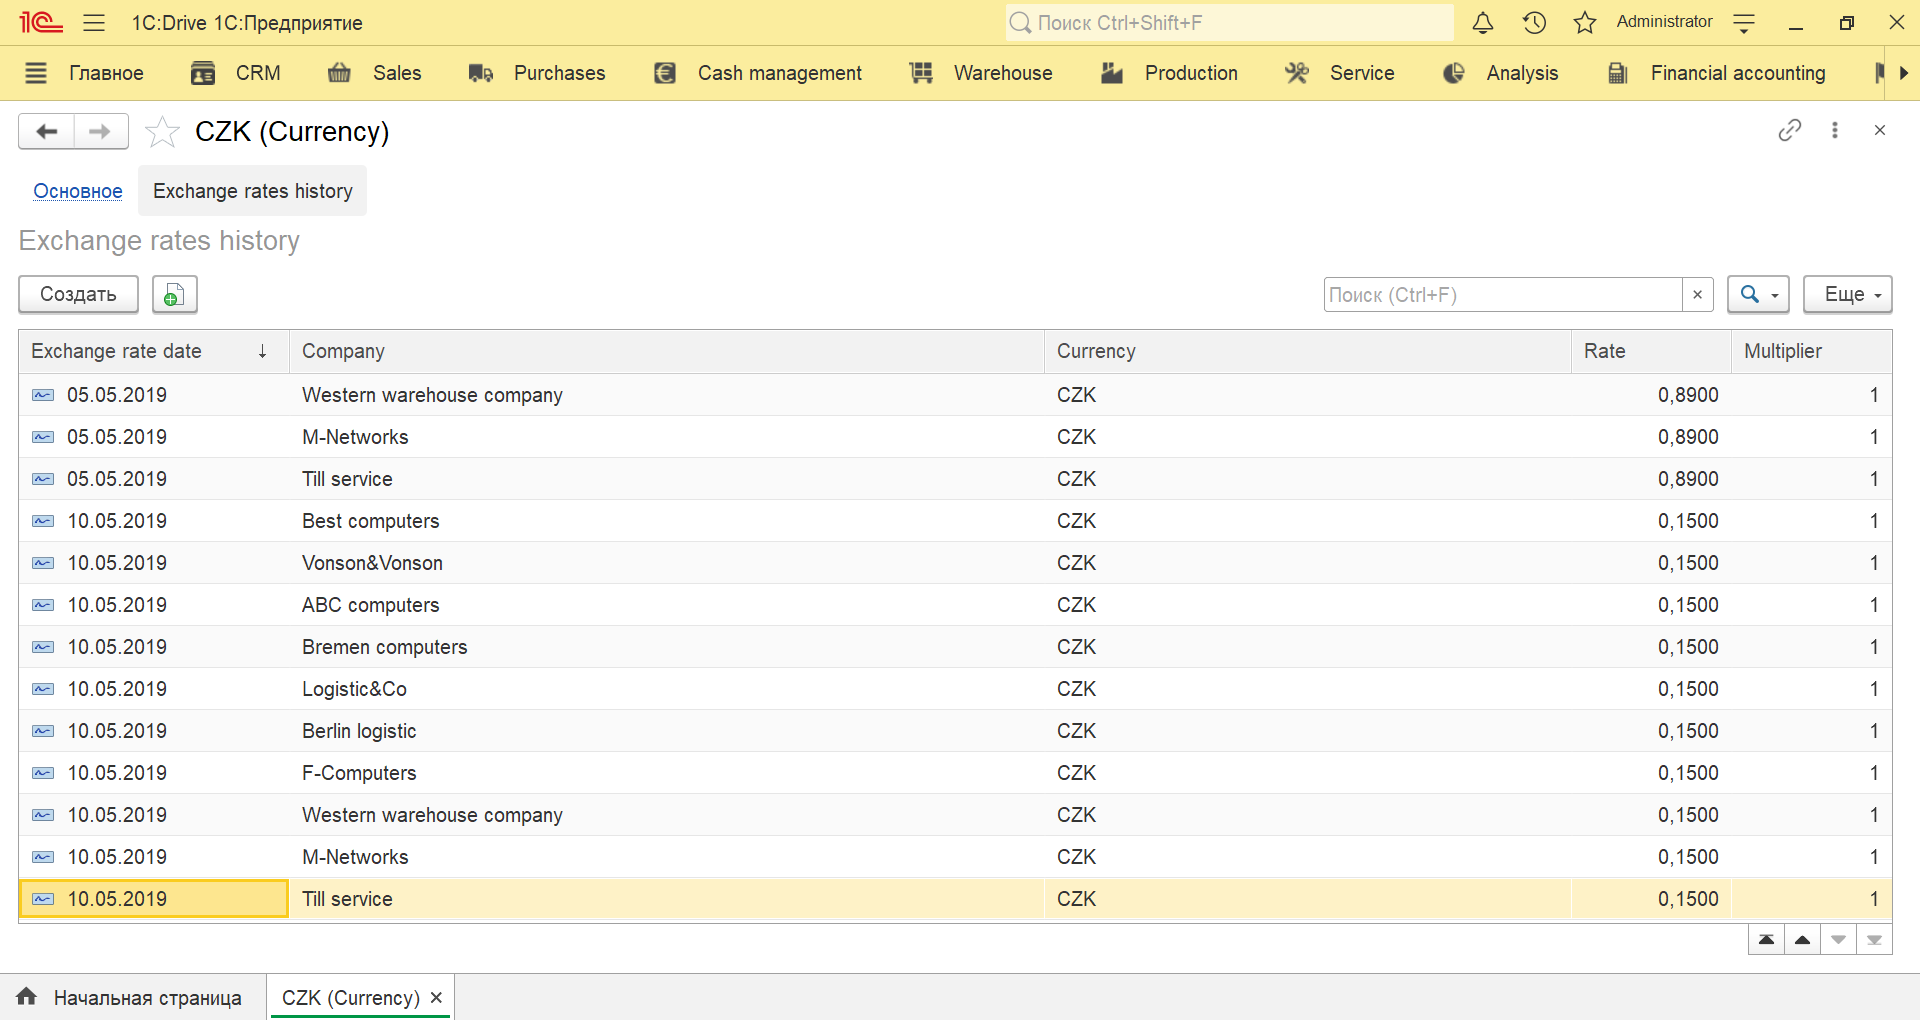Image resolution: width=1920 pixels, height=1020 pixels.
Task: Open the Production section
Action: 1191,73
